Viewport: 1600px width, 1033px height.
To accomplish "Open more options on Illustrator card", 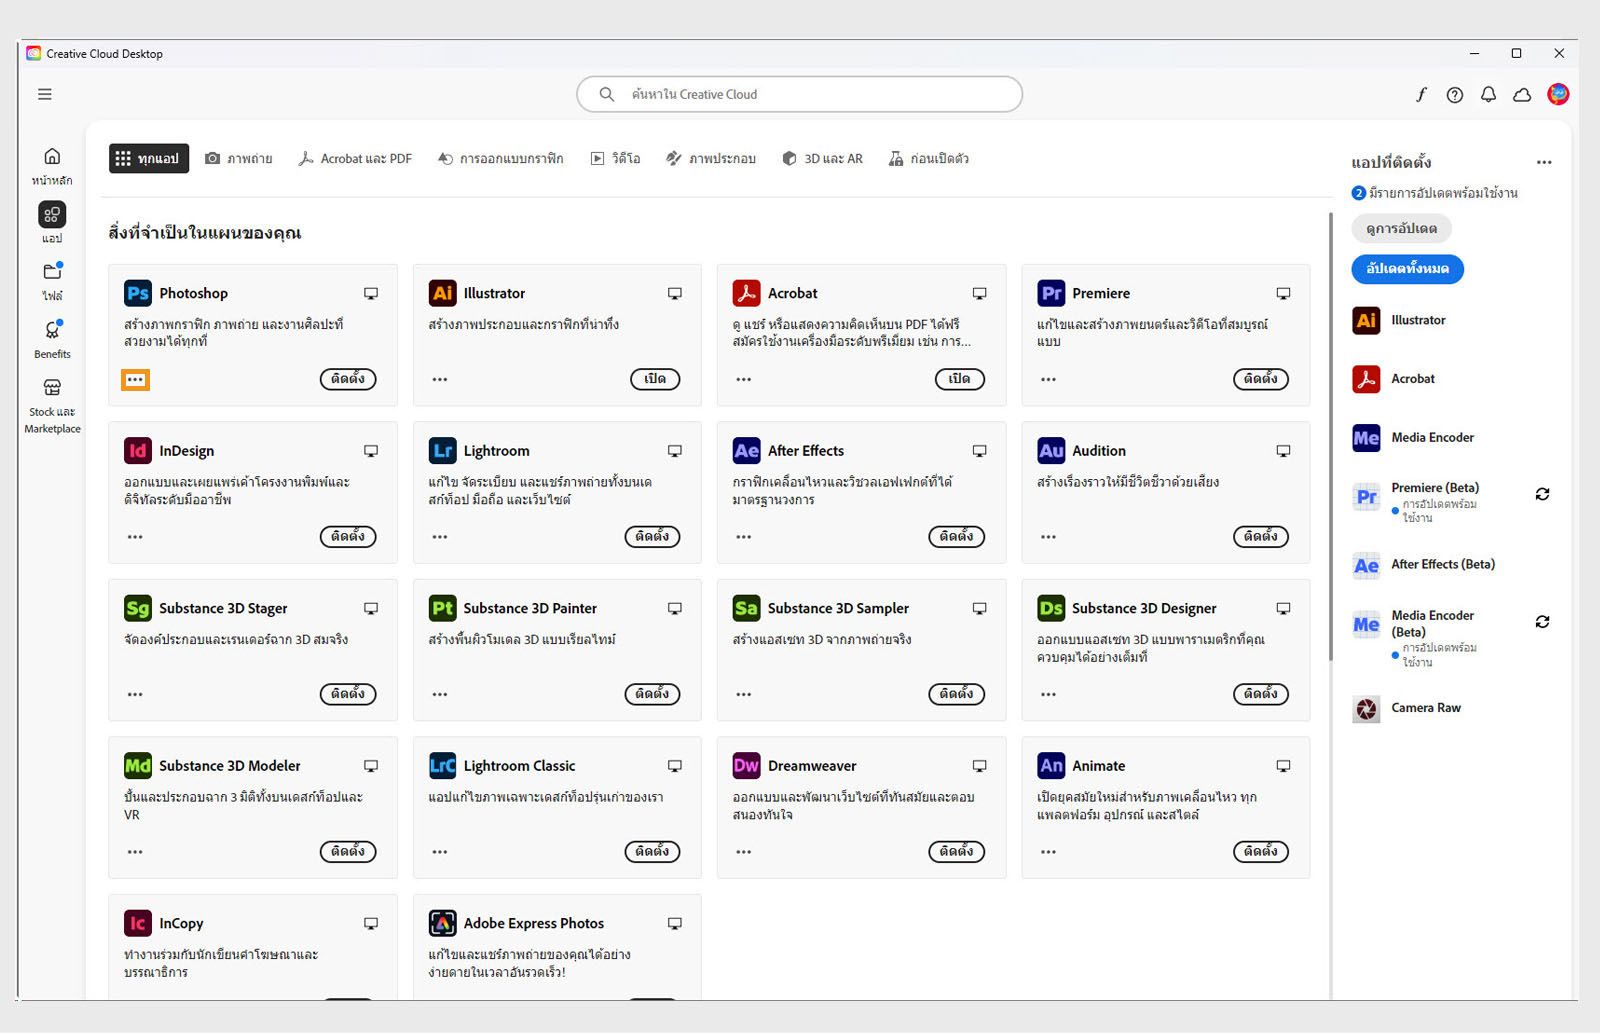I will (x=440, y=380).
